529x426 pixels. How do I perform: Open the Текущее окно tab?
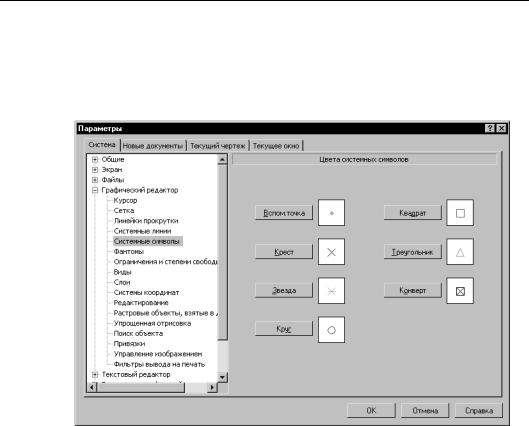276,146
